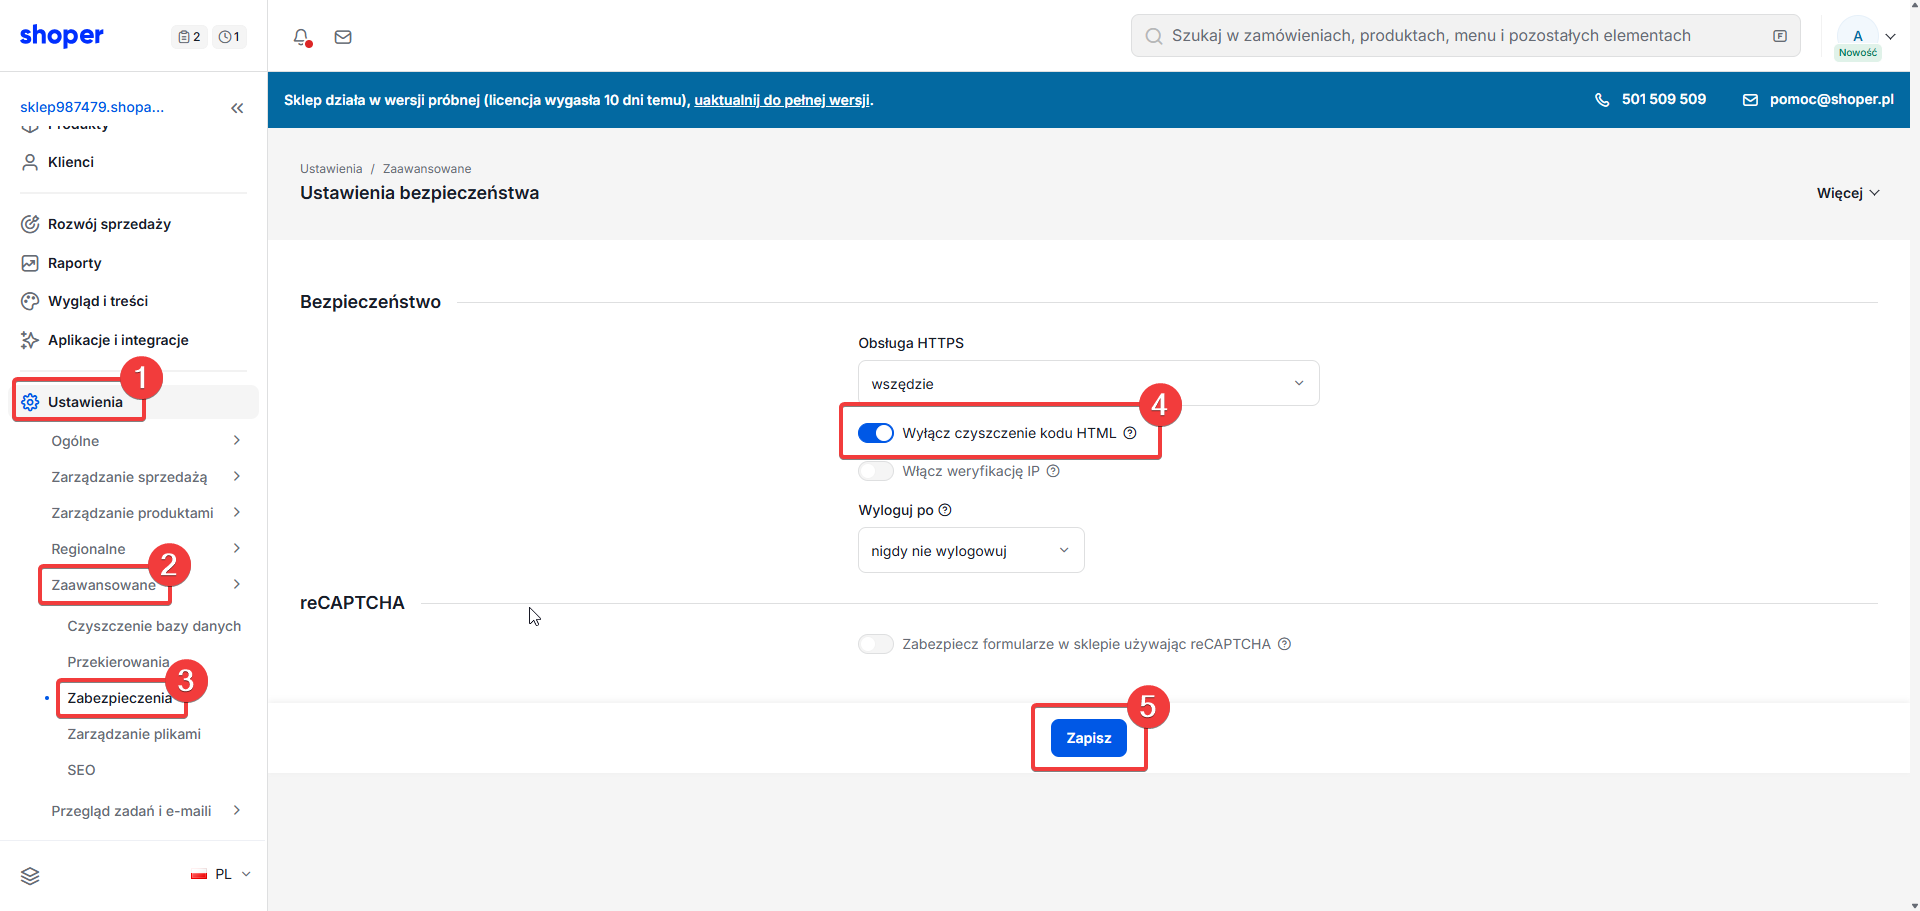Click the pomoc@shoper.pl email link

click(1831, 99)
